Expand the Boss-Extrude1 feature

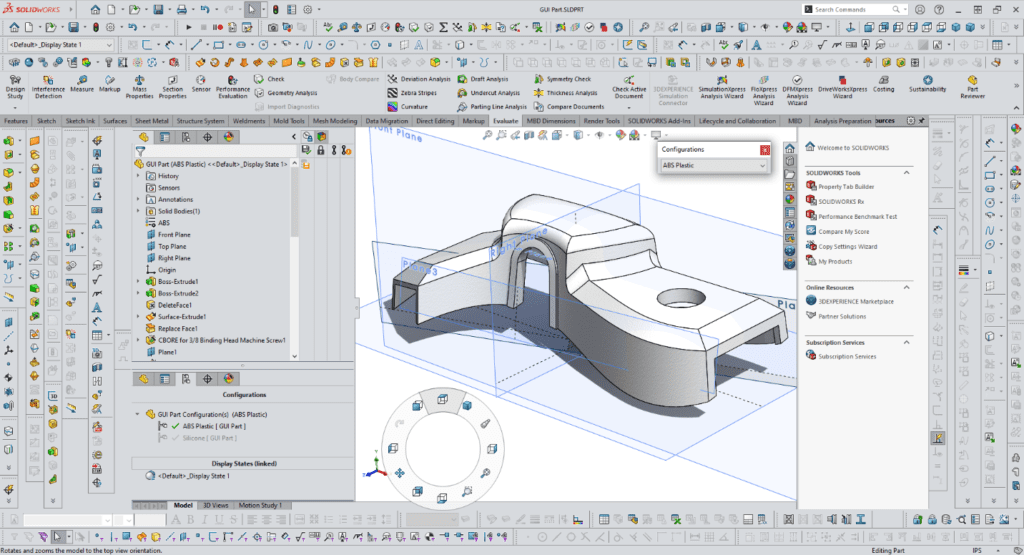138,281
